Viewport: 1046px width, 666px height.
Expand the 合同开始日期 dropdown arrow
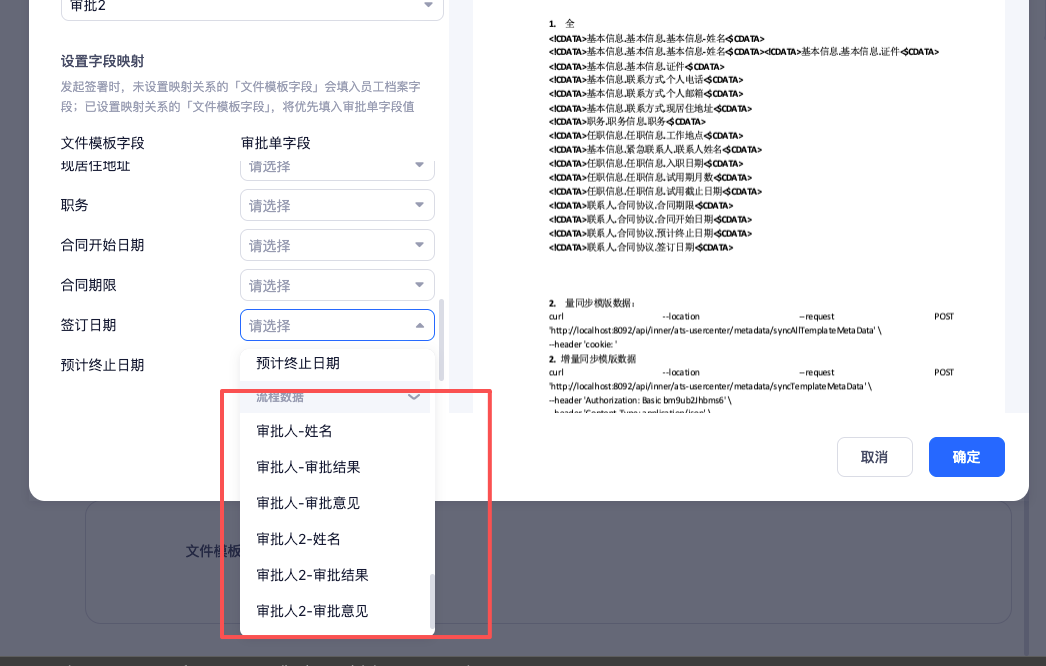point(420,245)
